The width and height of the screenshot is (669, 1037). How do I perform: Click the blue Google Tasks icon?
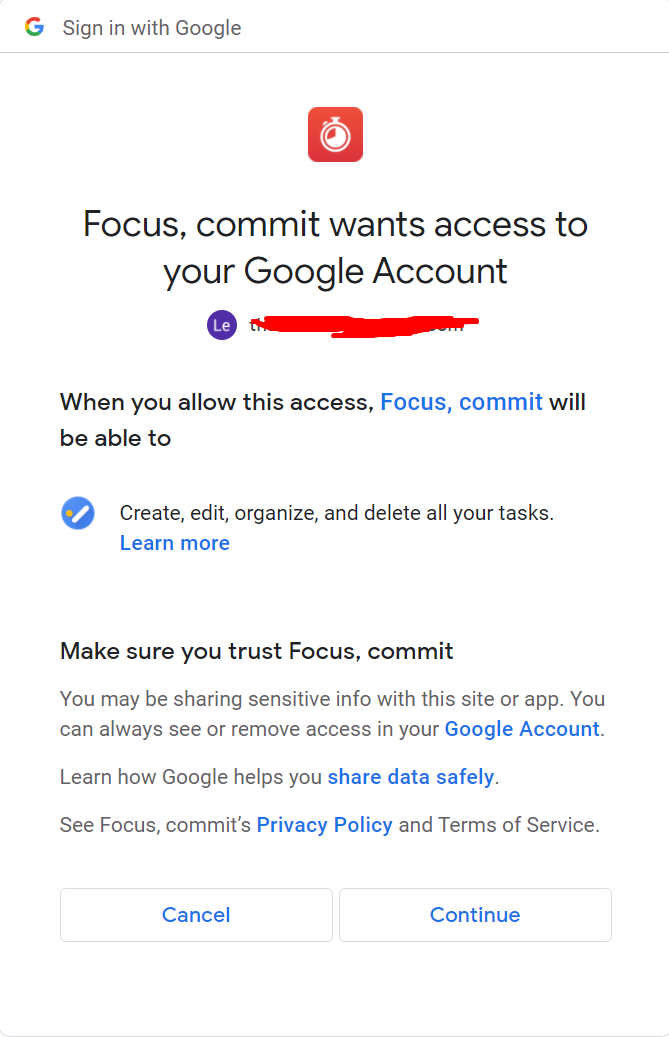[78, 513]
